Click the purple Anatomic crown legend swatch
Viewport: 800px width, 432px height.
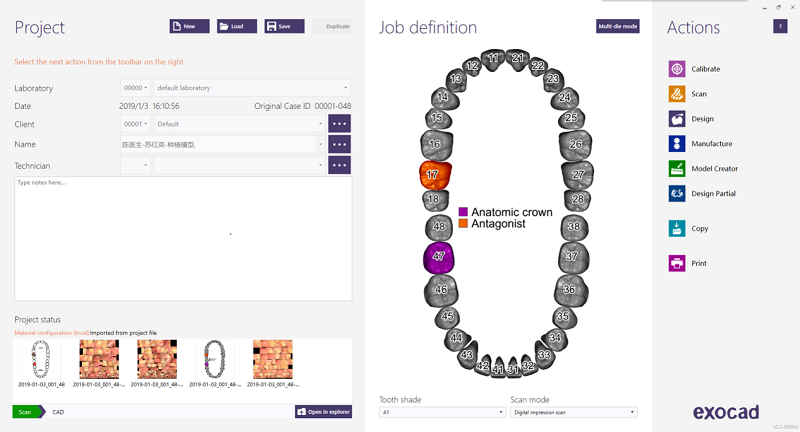point(464,213)
